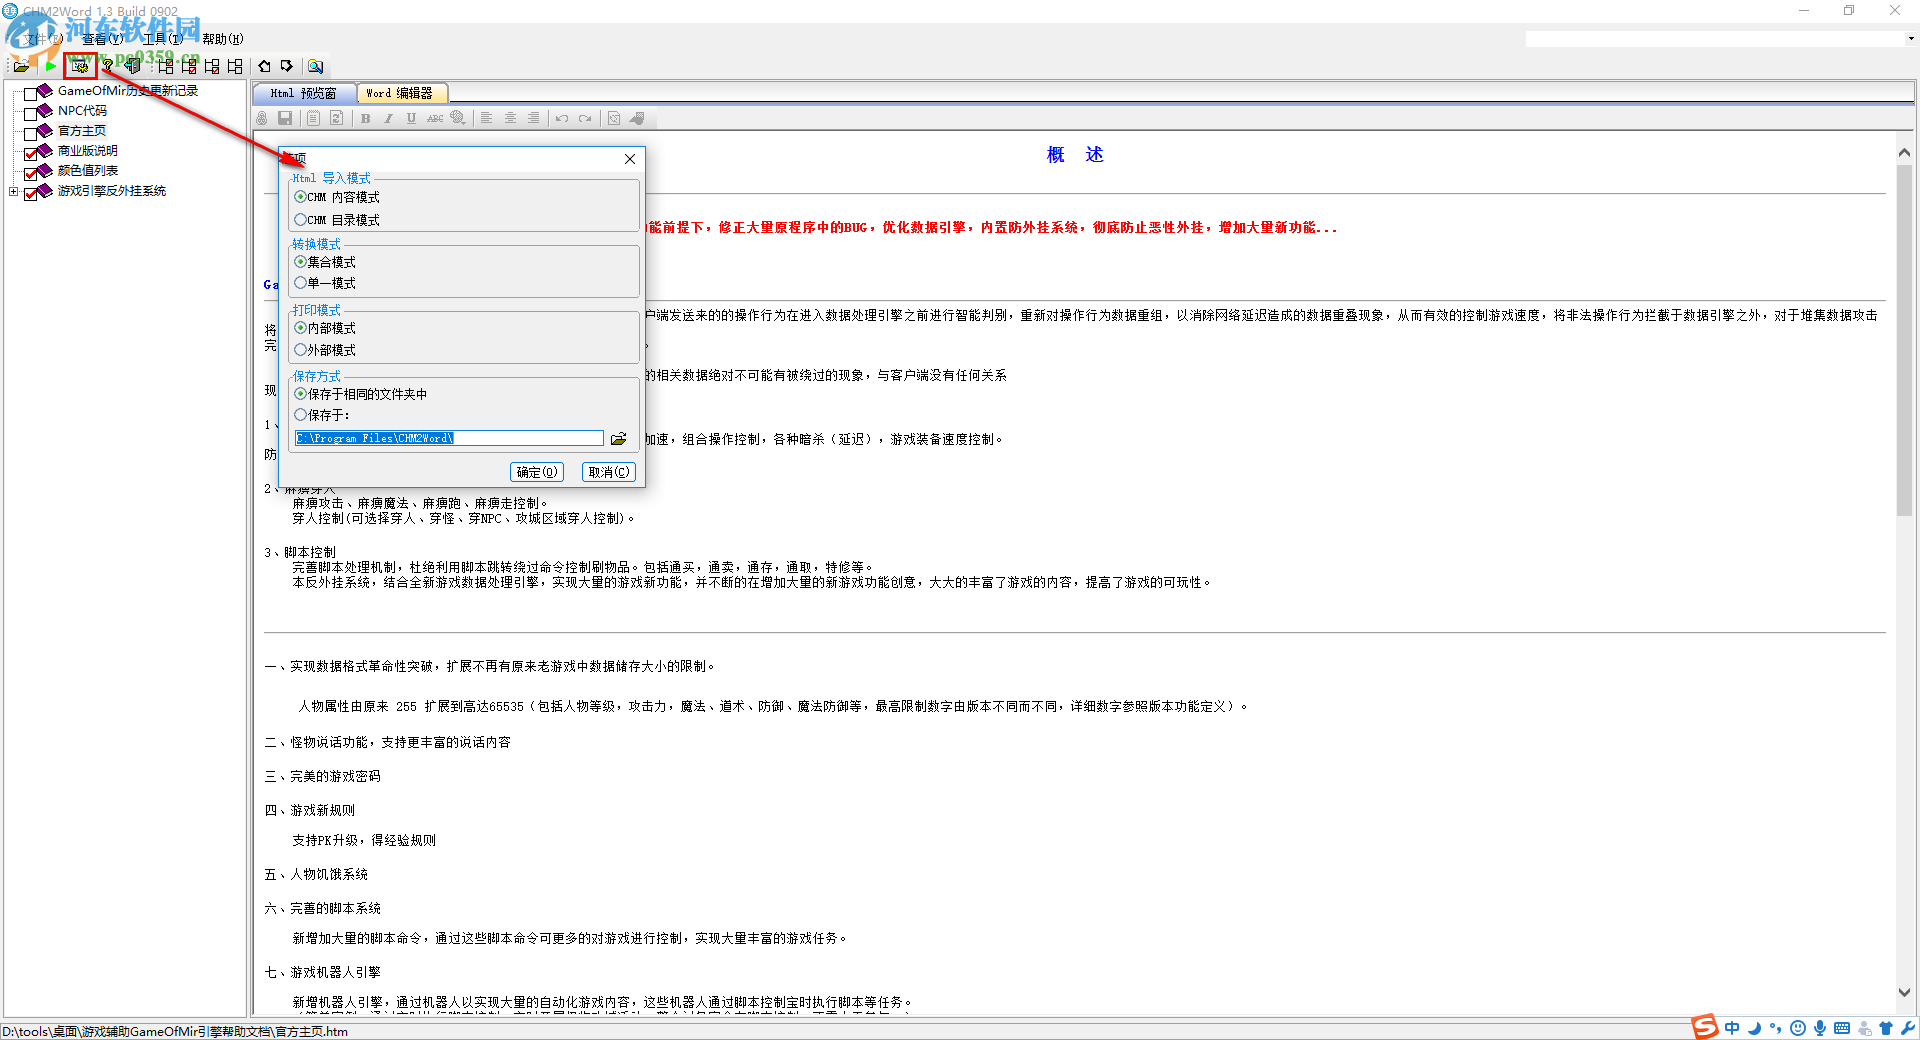Click the magnifier search icon in toolbar
The image size is (1920, 1040).
point(316,66)
